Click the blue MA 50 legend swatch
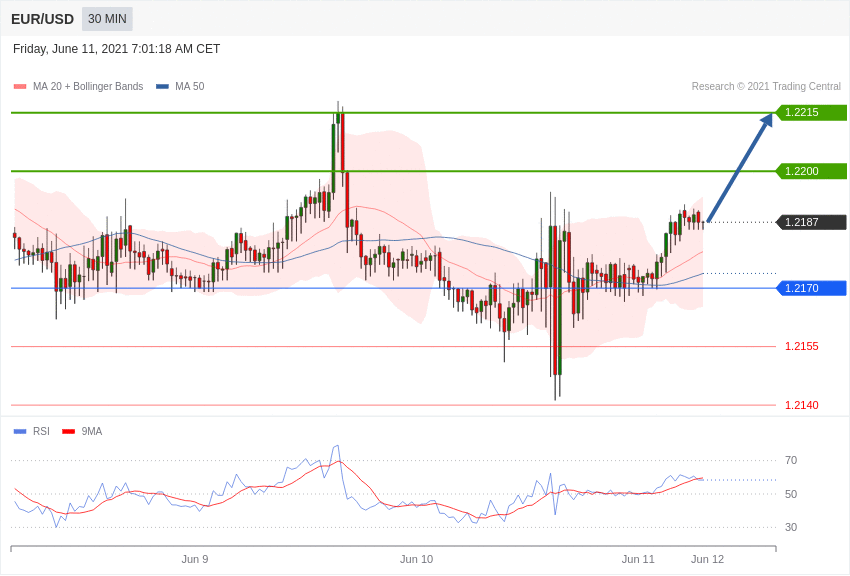Viewport: 850px width, 576px height. point(162,87)
